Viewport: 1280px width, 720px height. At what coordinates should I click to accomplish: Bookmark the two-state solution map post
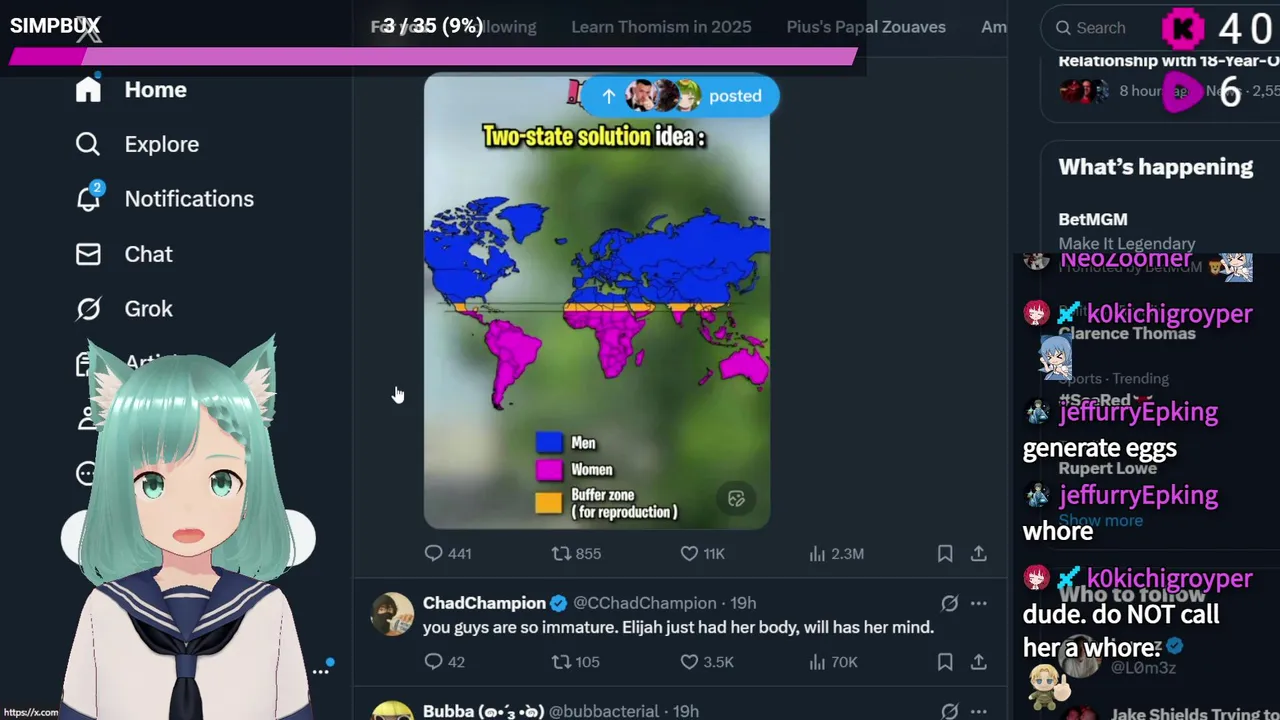(945, 553)
